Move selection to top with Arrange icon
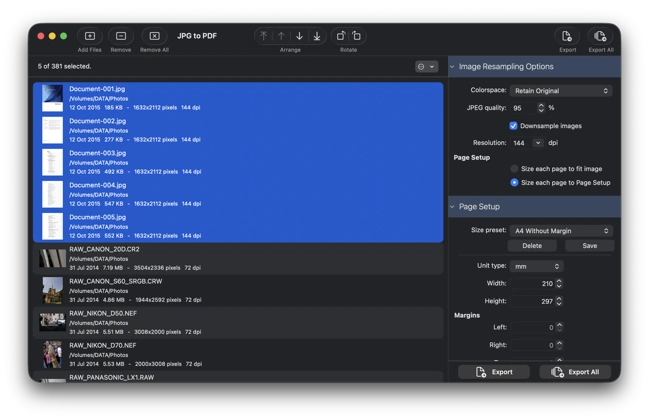This screenshot has height=419, width=649. (264, 36)
